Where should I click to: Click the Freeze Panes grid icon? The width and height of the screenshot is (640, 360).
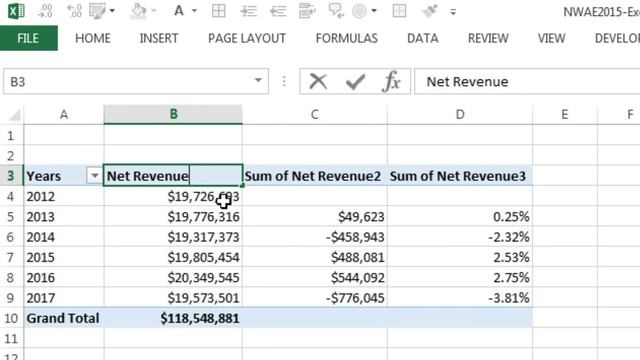click(399, 11)
